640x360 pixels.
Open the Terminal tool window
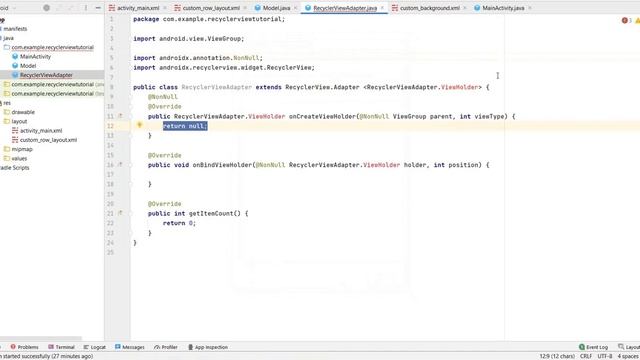click(61, 347)
